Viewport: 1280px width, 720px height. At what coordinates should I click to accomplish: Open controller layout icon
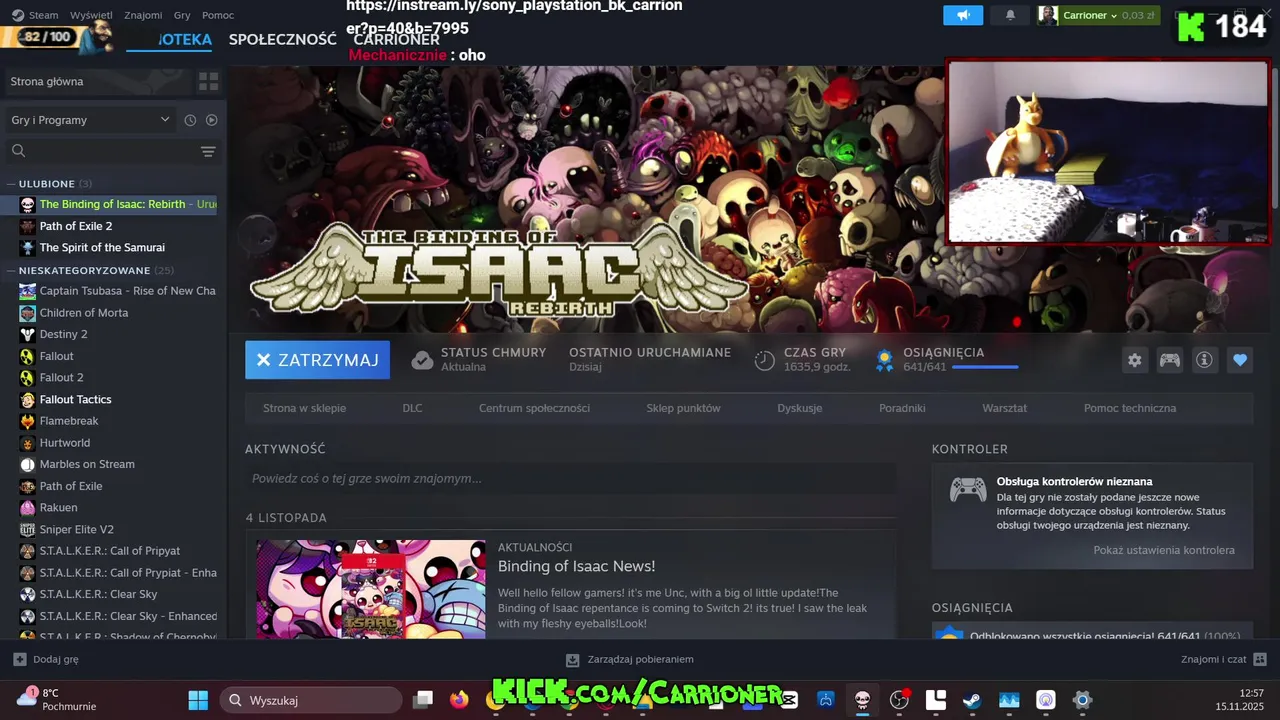(x=1169, y=360)
